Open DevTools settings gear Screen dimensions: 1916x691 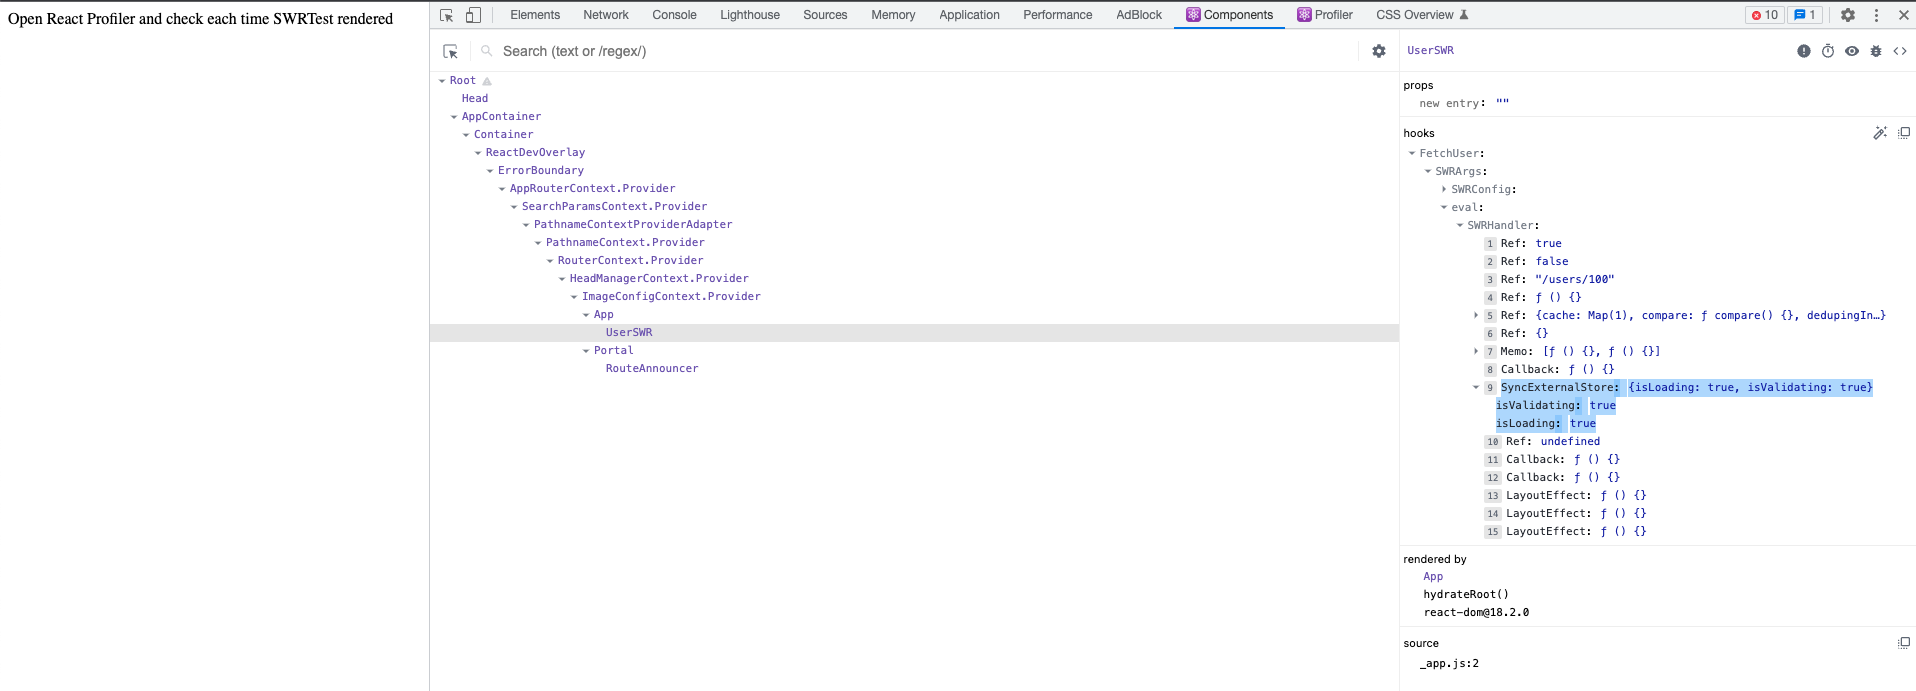(x=1848, y=15)
